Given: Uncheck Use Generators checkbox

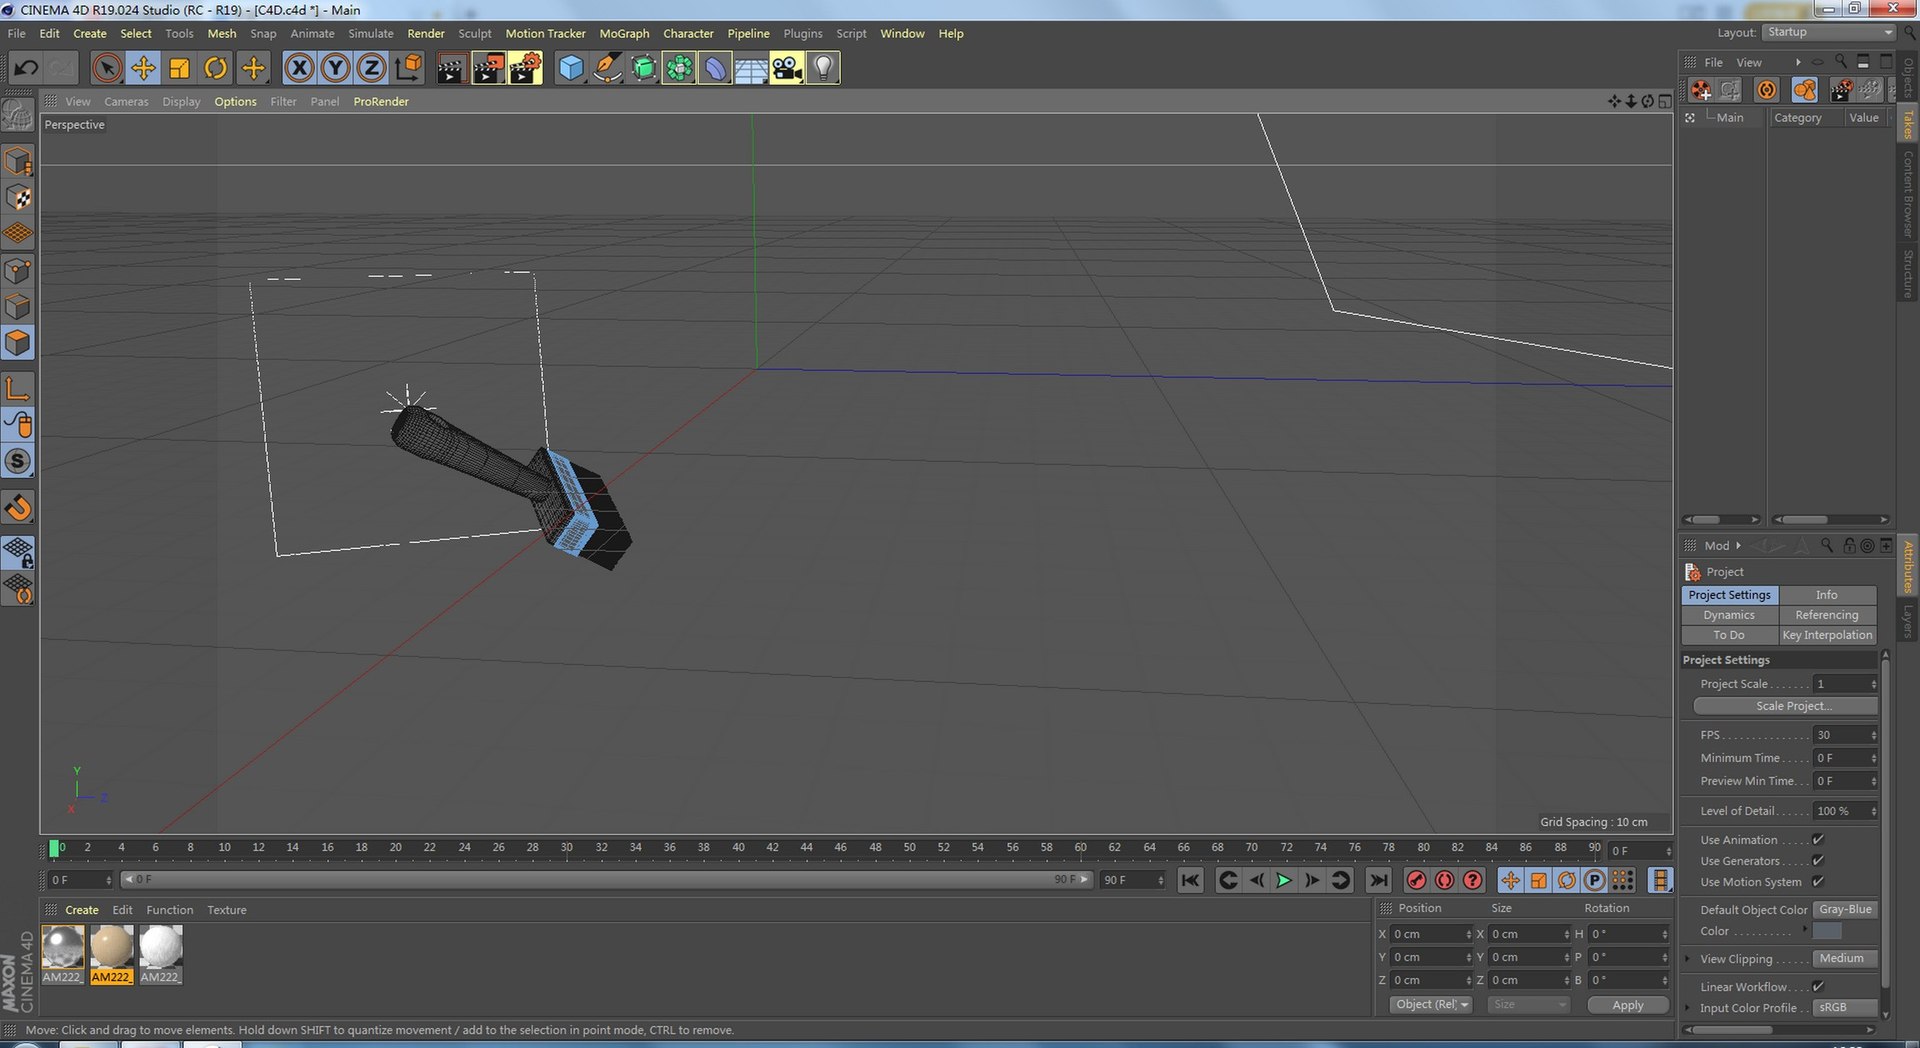Looking at the screenshot, I should click(x=1819, y=861).
